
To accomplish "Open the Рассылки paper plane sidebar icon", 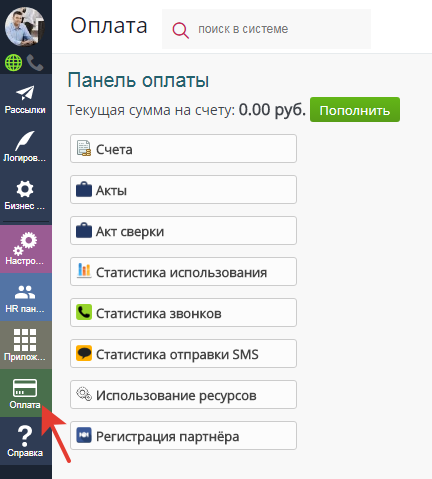I will pyautogui.click(x=25, y=93).
